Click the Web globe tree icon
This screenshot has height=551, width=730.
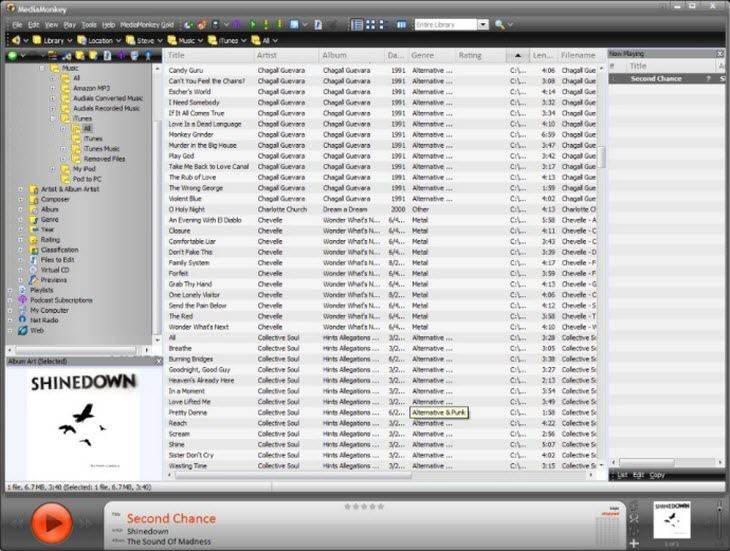pyautogui.click(x=22, y=330)
